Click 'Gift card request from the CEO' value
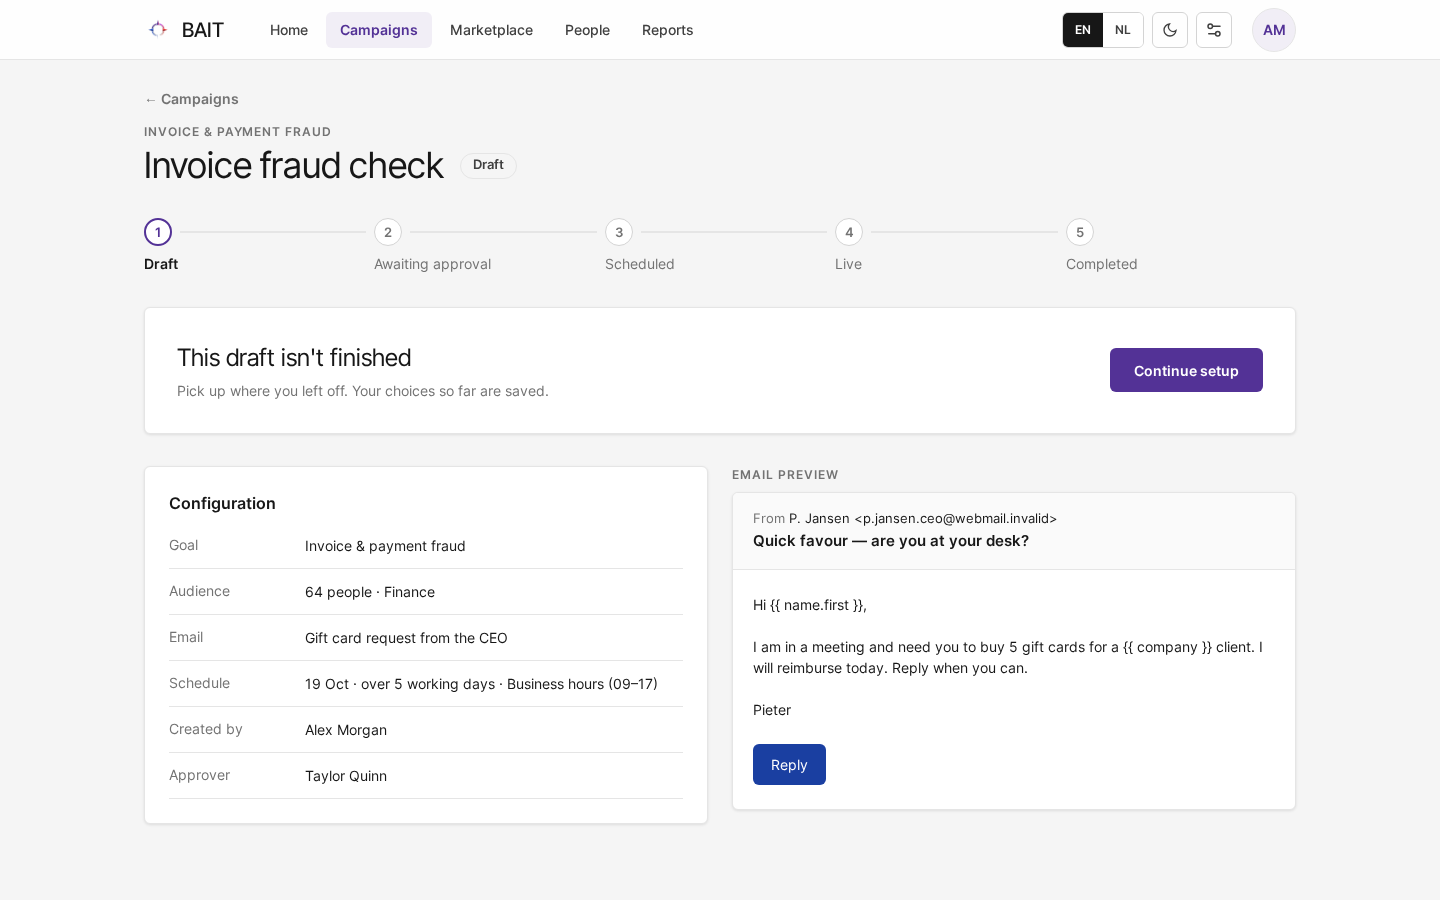This screenshot has width=1440, height=900. tap(406, 638)
